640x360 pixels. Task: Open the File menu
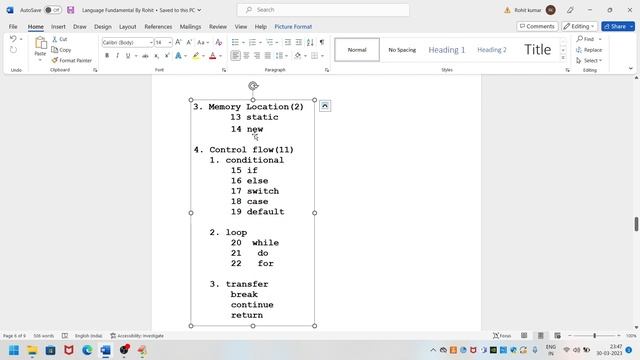pyautogui.click(x=13, y=27)
